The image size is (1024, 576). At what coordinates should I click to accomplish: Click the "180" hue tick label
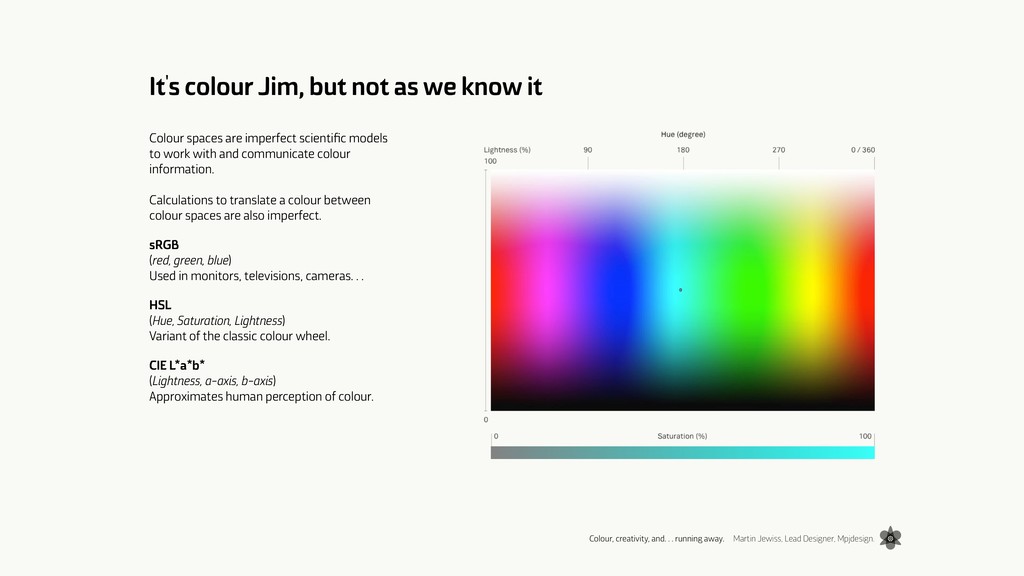pyautogui.click(x=683, y=150)
